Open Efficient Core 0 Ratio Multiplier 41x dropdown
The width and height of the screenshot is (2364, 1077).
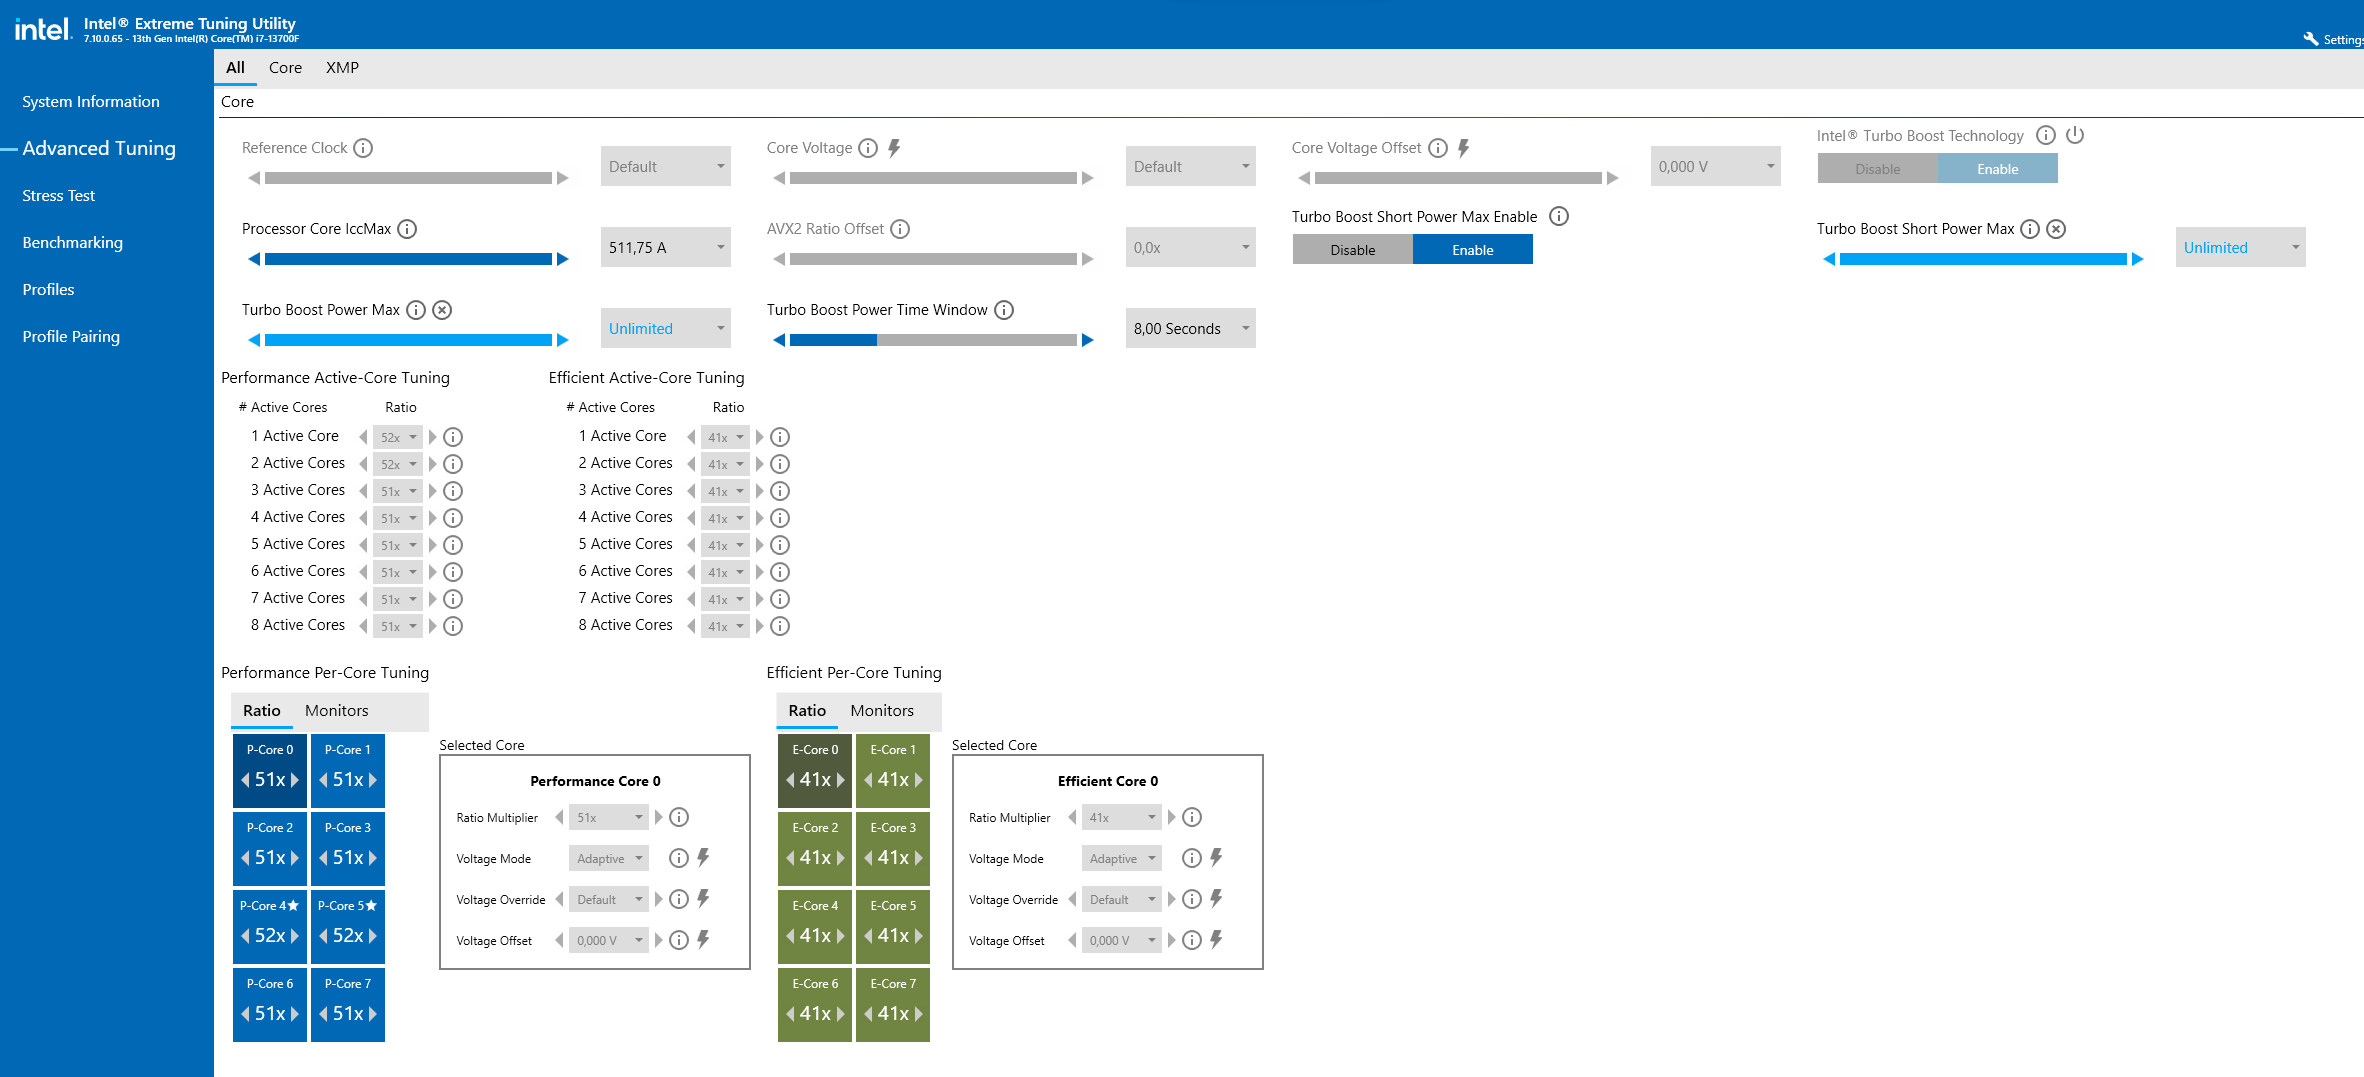coord(1122,817)
